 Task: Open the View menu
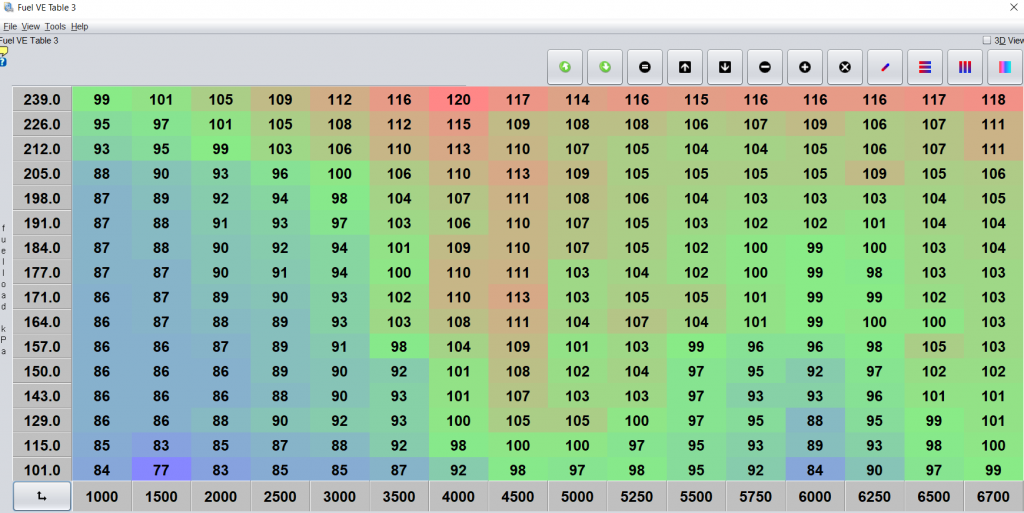pos(31,26)
